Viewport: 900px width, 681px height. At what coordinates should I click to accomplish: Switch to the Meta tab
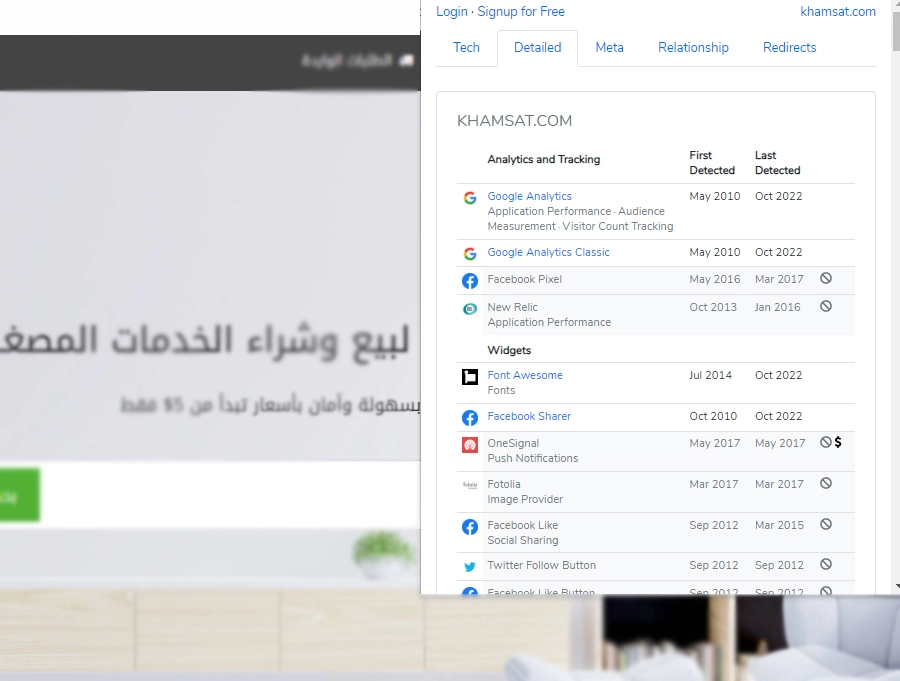pyautogui.click(x=609, y=48)
